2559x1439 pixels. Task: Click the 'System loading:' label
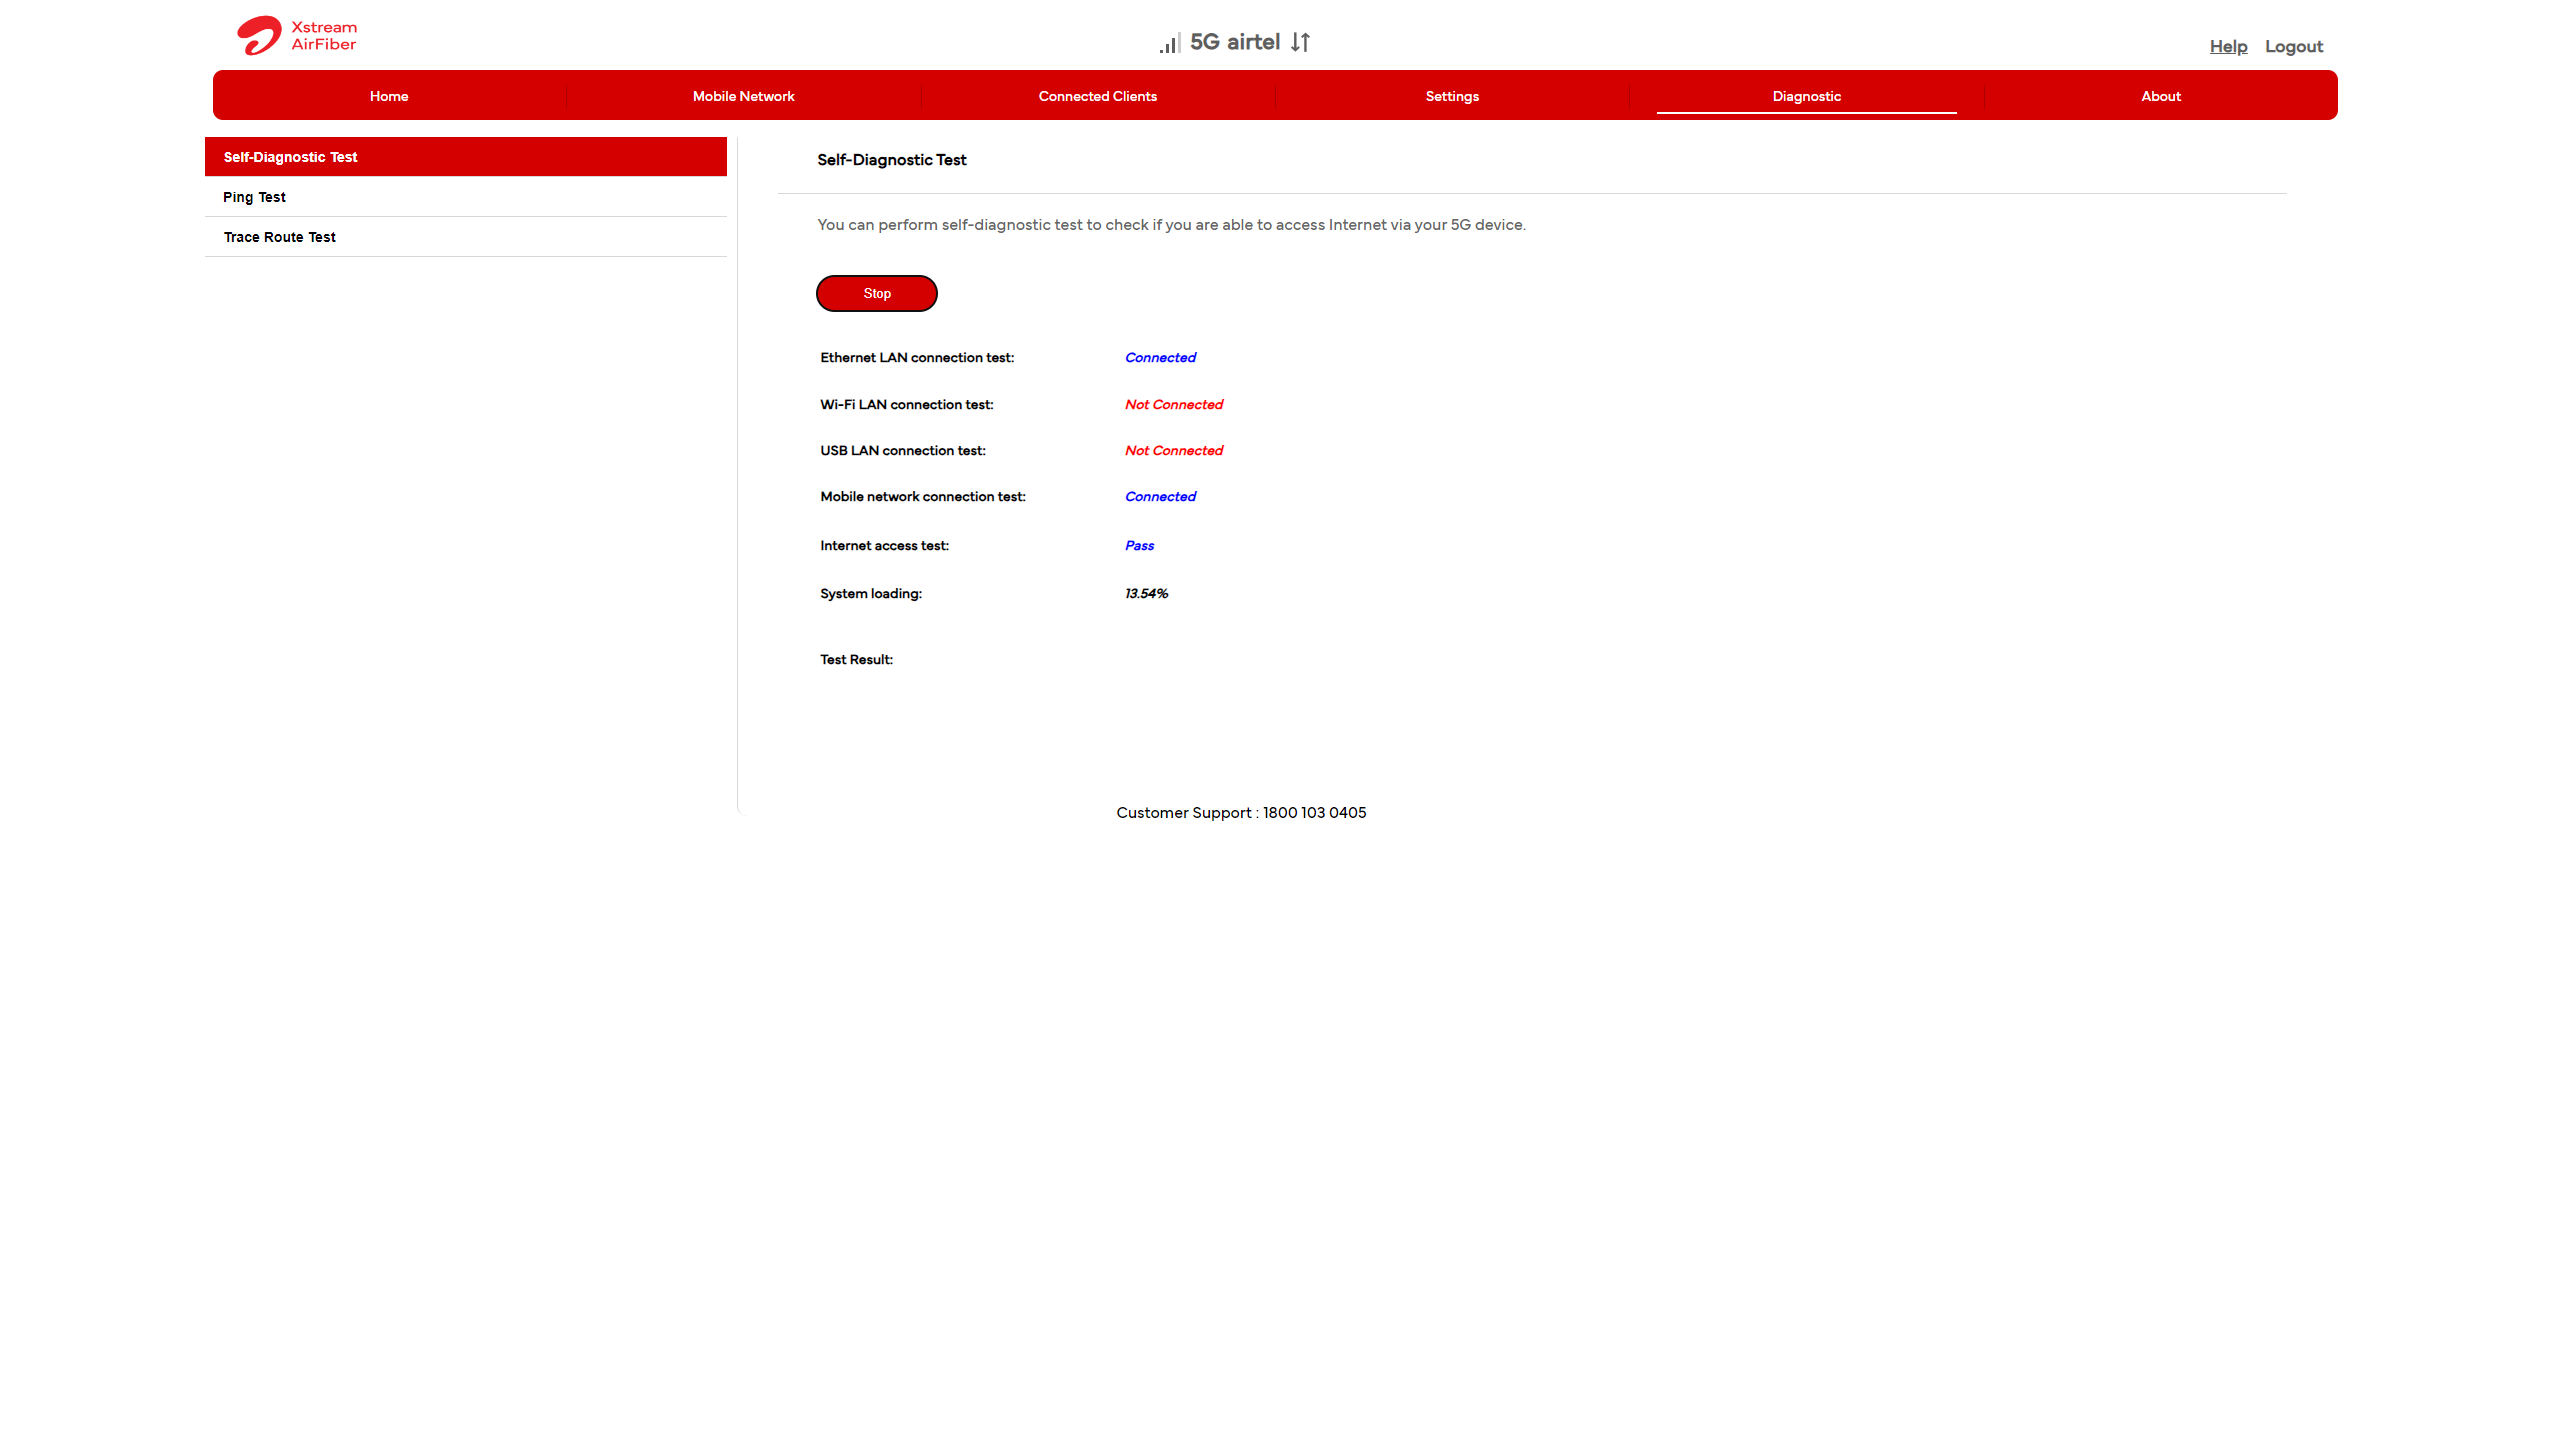point(870,593)
